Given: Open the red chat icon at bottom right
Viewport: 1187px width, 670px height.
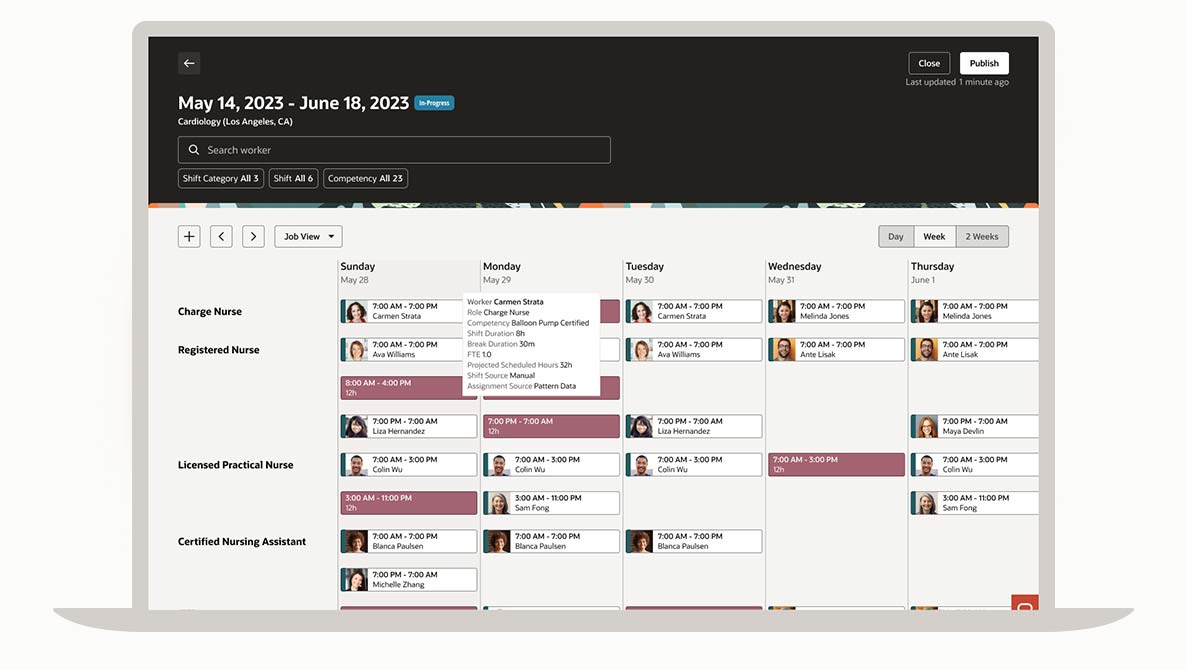Looking at the screenshot, I should click(1024, 604).
